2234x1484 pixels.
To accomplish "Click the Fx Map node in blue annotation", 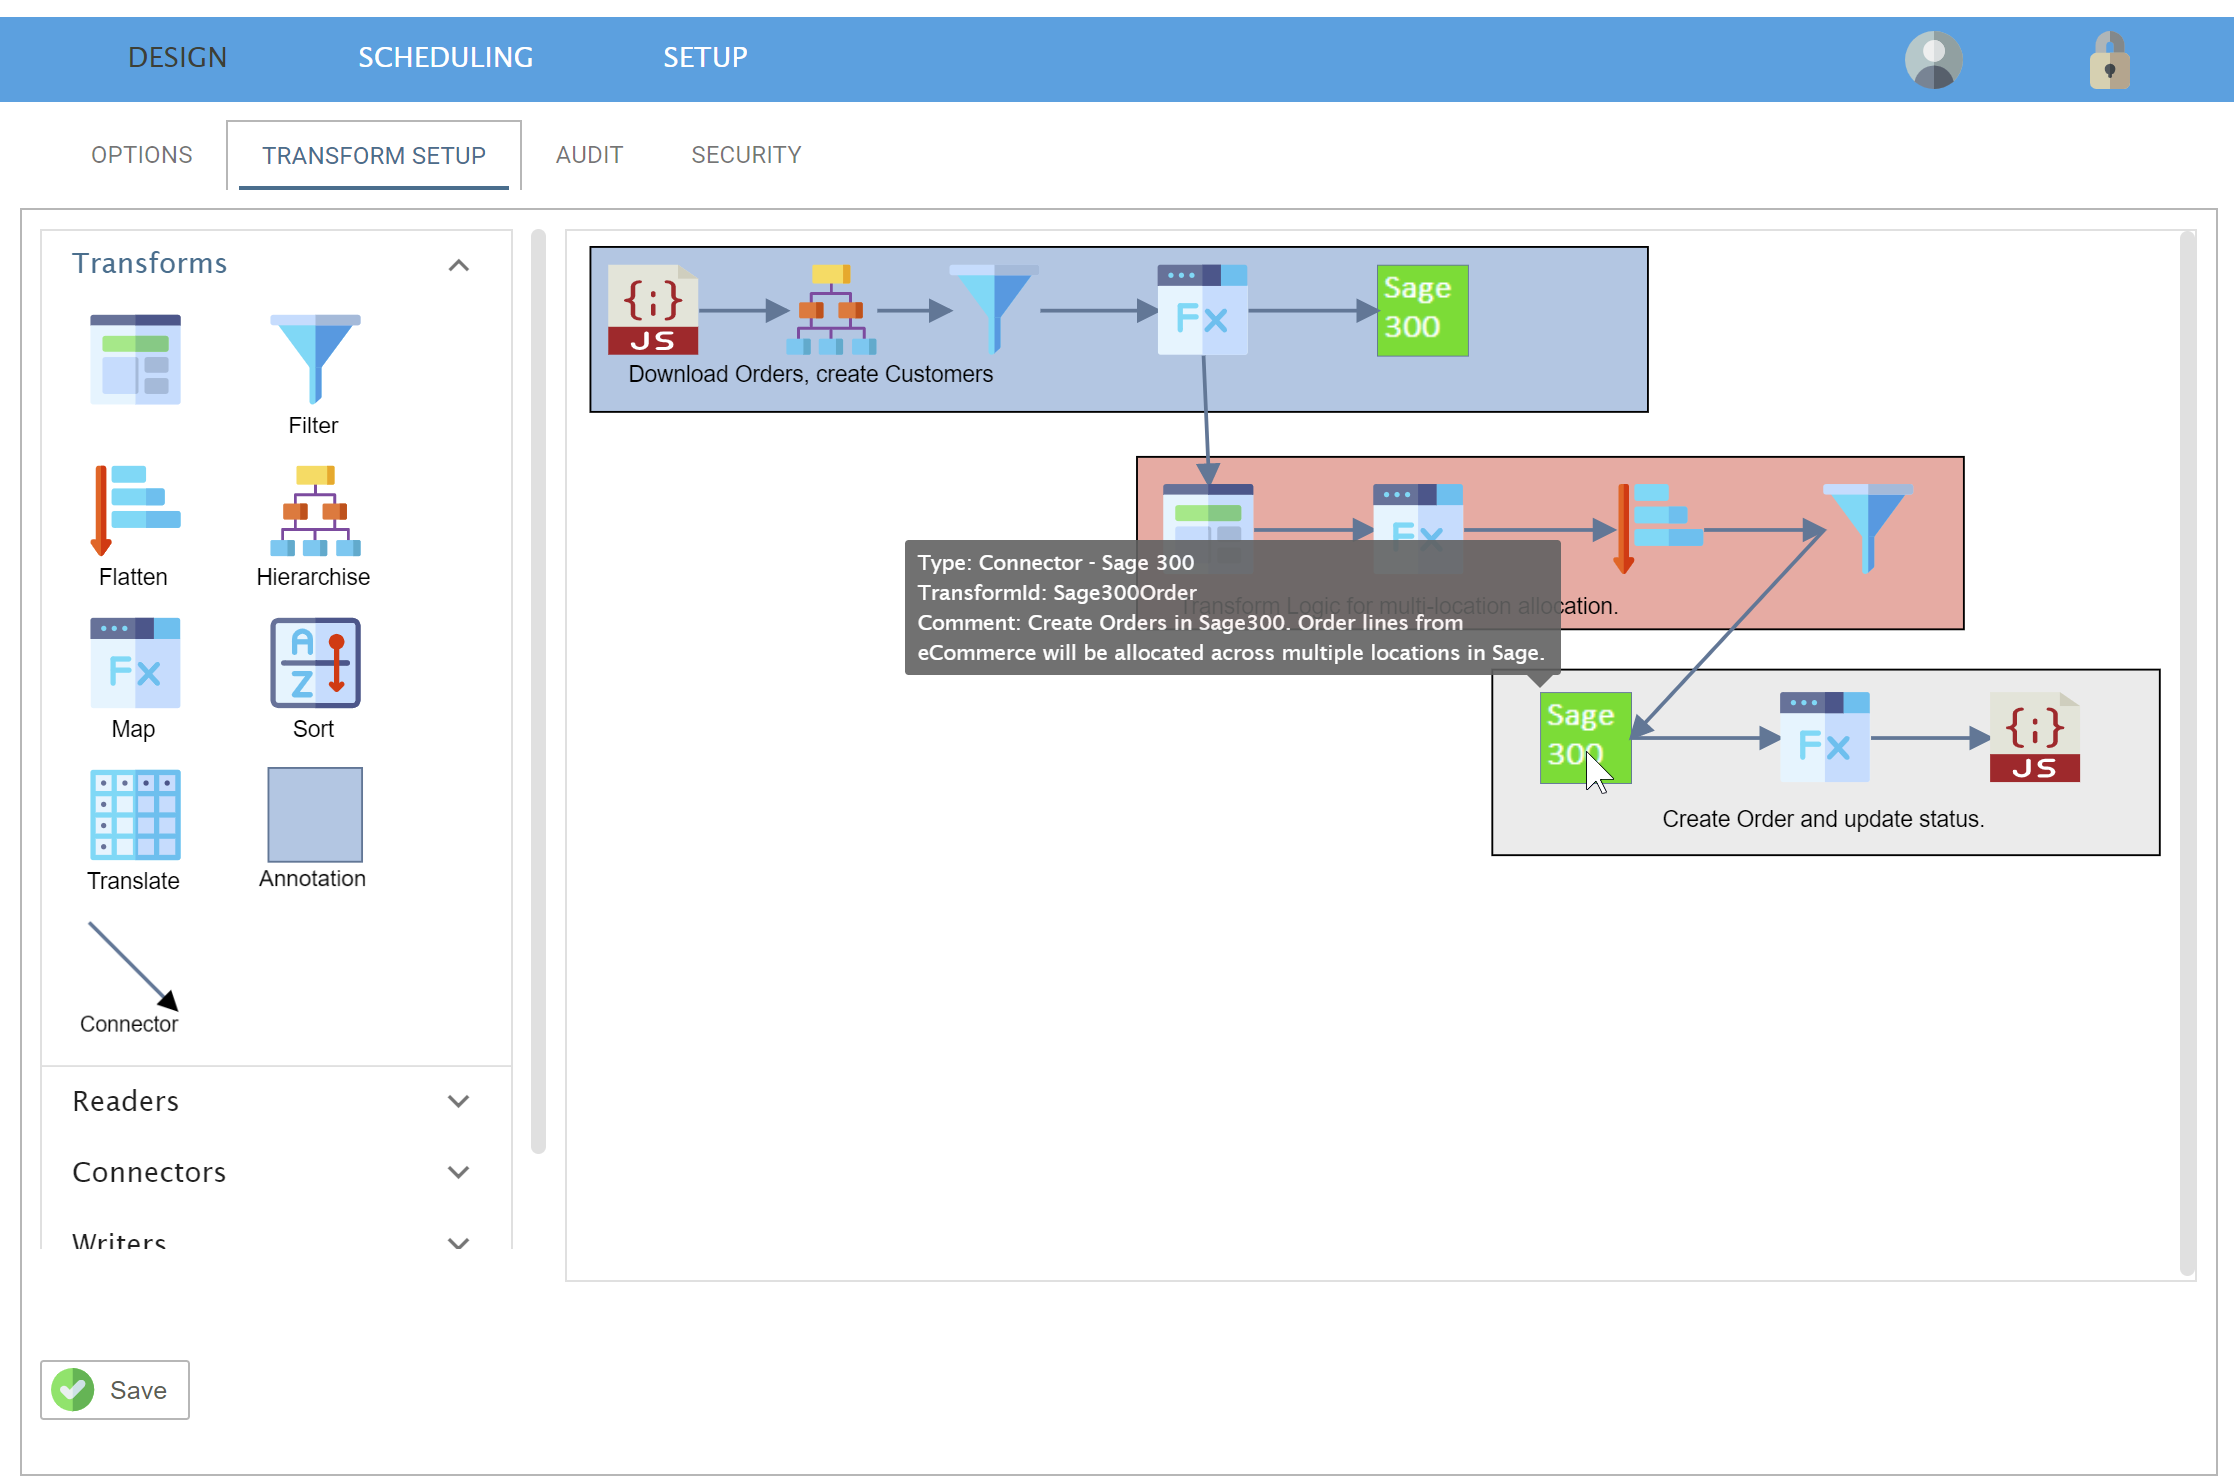I will pos(1202,309).
